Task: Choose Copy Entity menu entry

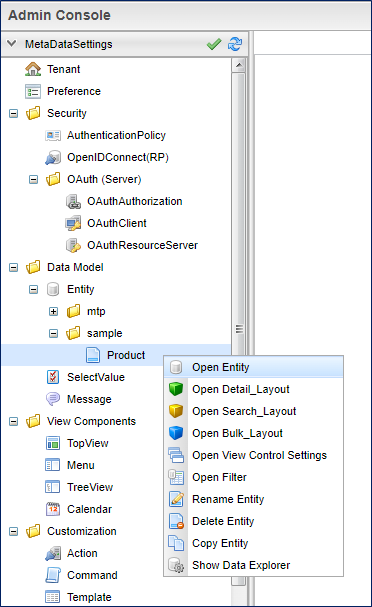Action: [254, 544]
